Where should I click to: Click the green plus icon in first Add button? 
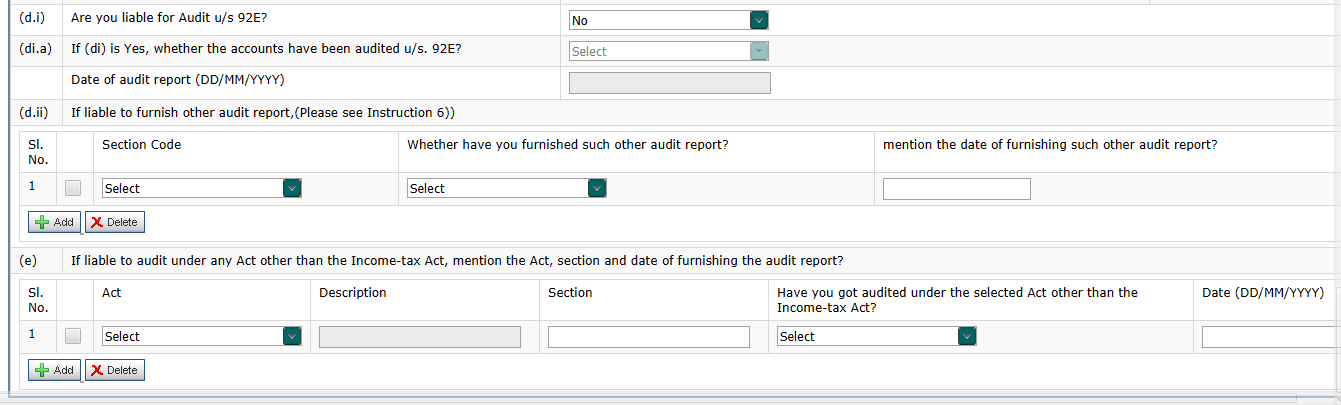(x=41, y=222)
